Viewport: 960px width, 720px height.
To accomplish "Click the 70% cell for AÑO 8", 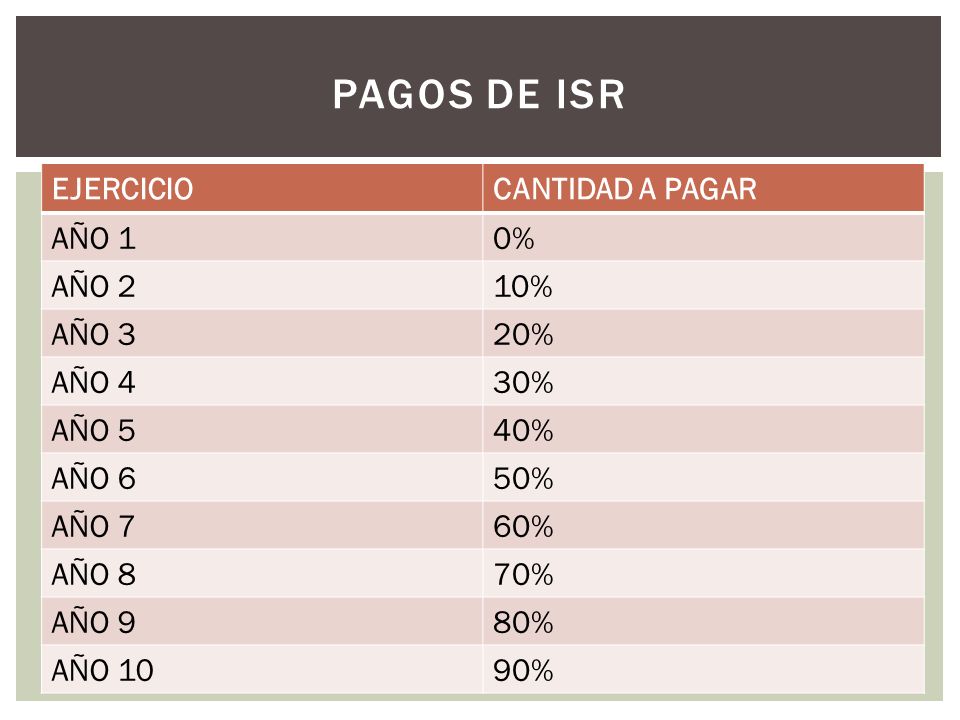I will coord(703,574).
